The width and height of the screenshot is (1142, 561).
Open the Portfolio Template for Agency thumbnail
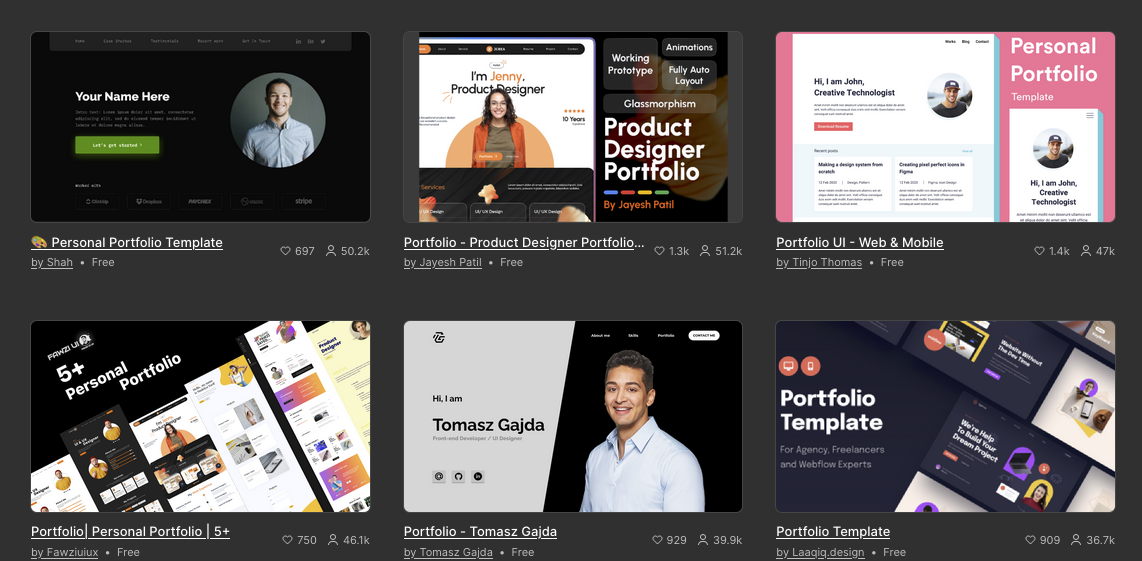click(945, 416)
